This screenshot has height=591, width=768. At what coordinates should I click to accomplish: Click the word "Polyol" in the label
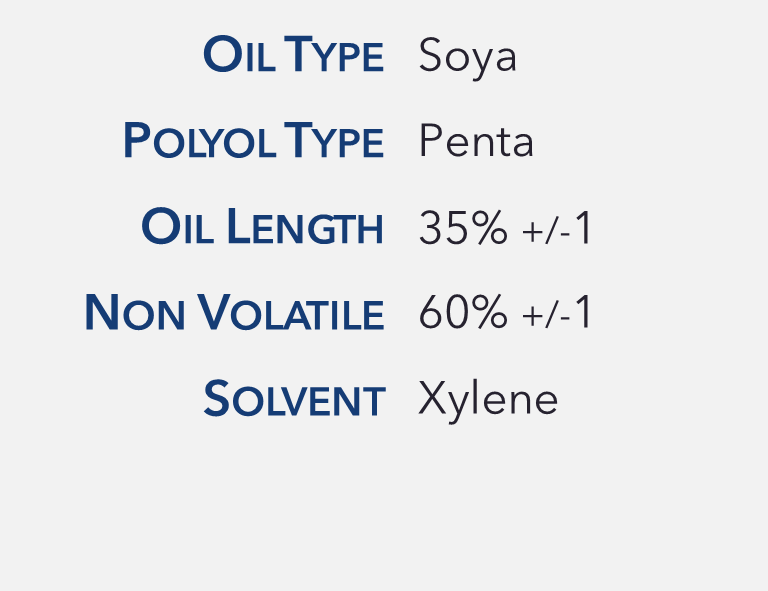198,142
